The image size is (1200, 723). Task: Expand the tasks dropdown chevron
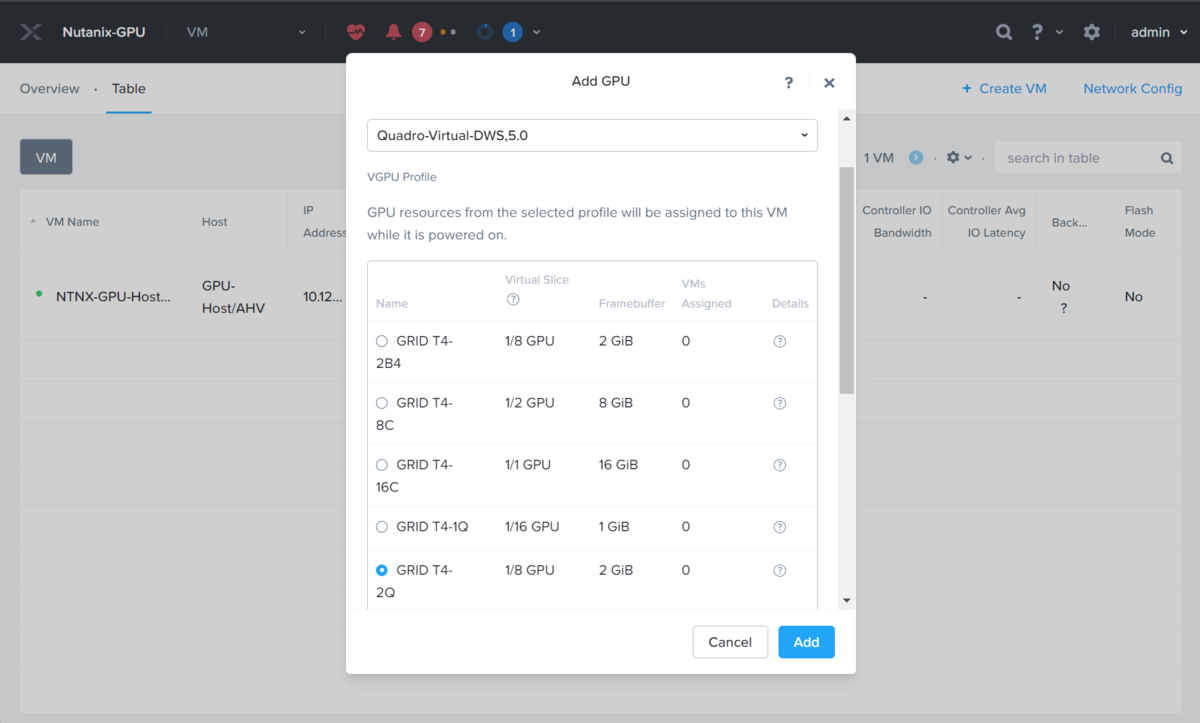click(537, 32)
